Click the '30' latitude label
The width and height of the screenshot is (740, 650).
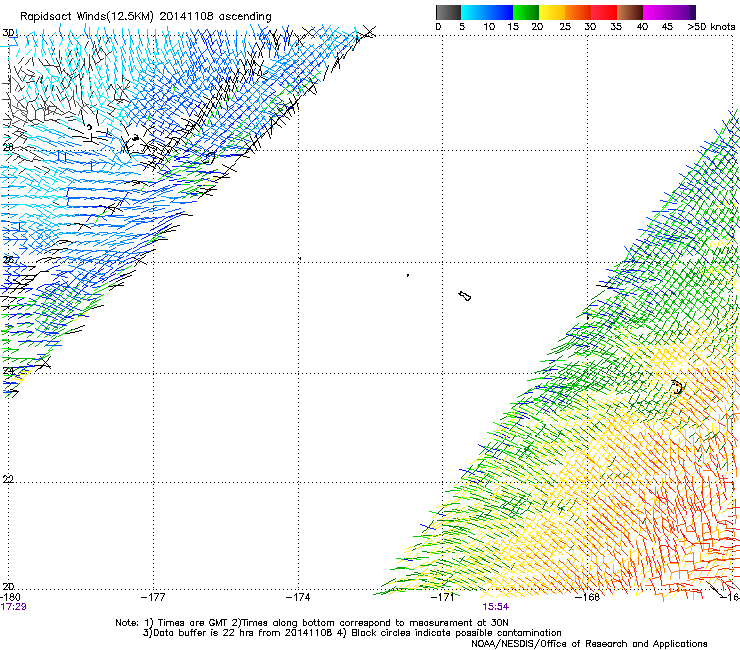tap(8, 33)
